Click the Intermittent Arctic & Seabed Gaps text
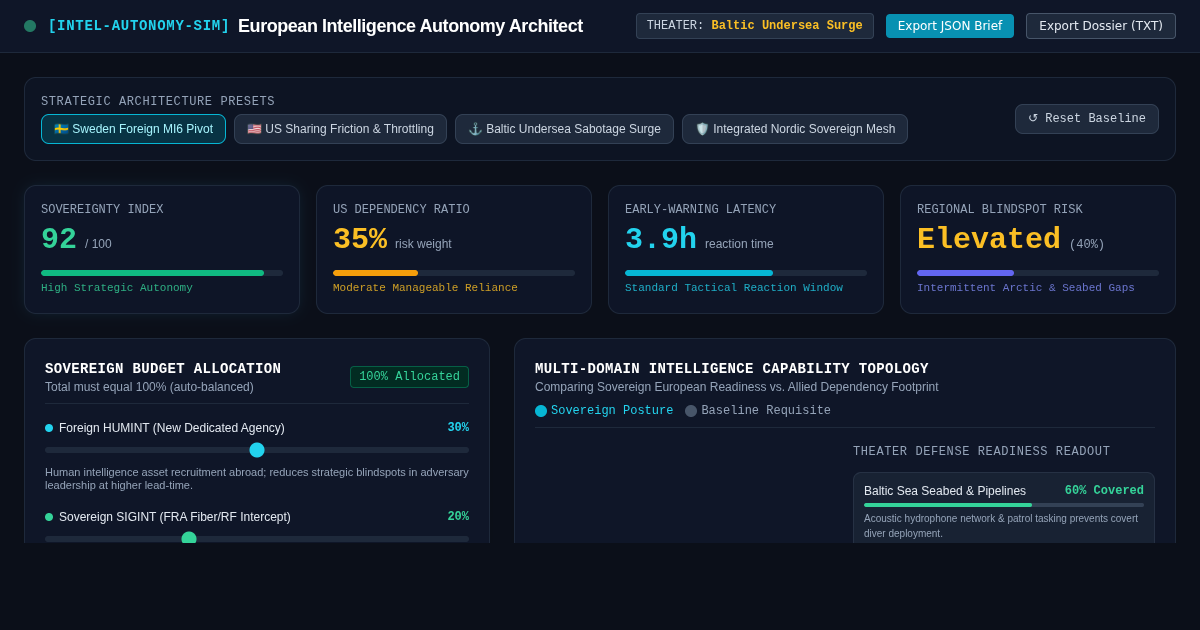Viewport: 1200px width, 630px height. coord(1026,288)
